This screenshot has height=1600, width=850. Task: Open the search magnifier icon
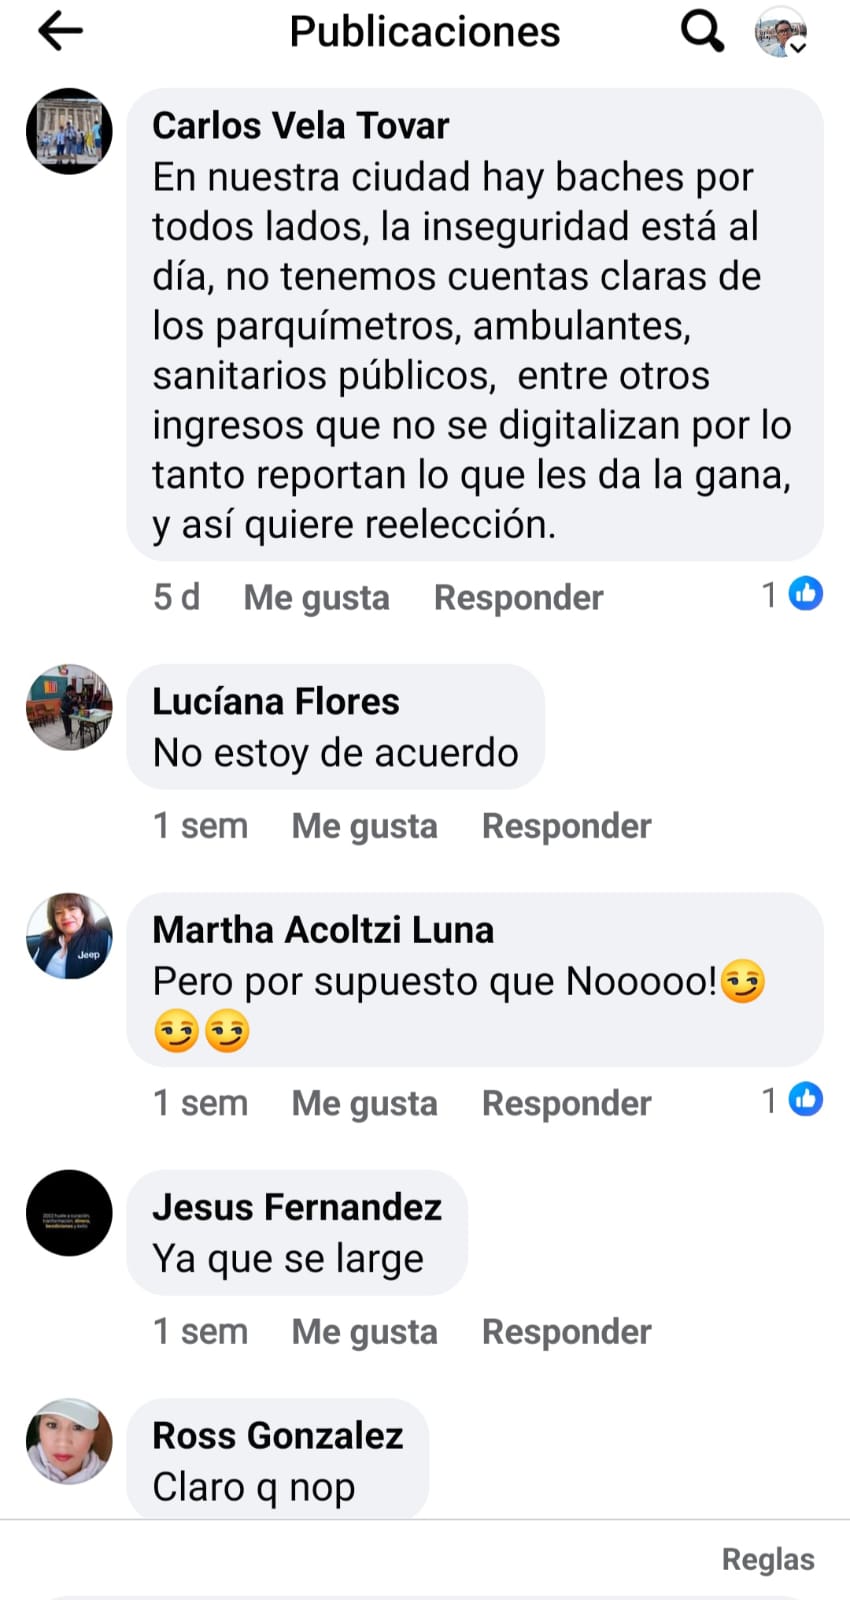[702, 31]
